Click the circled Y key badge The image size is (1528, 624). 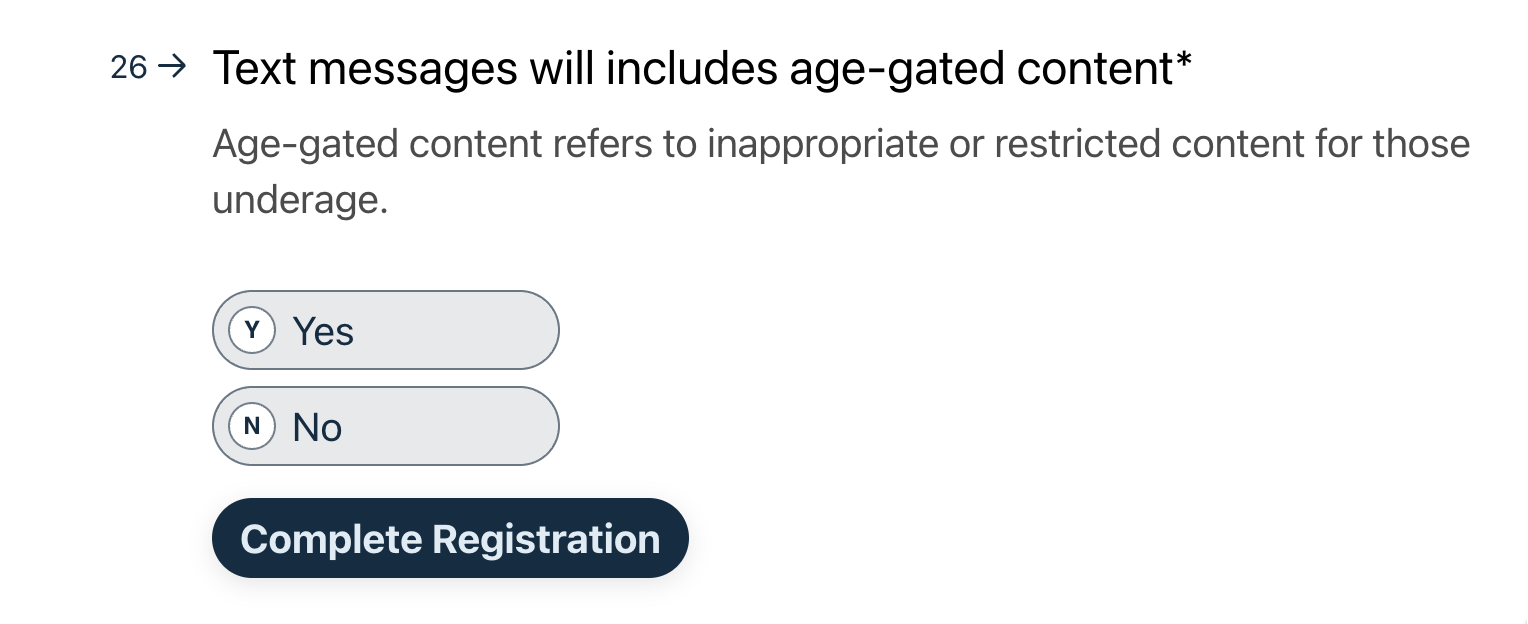[252, 331]
